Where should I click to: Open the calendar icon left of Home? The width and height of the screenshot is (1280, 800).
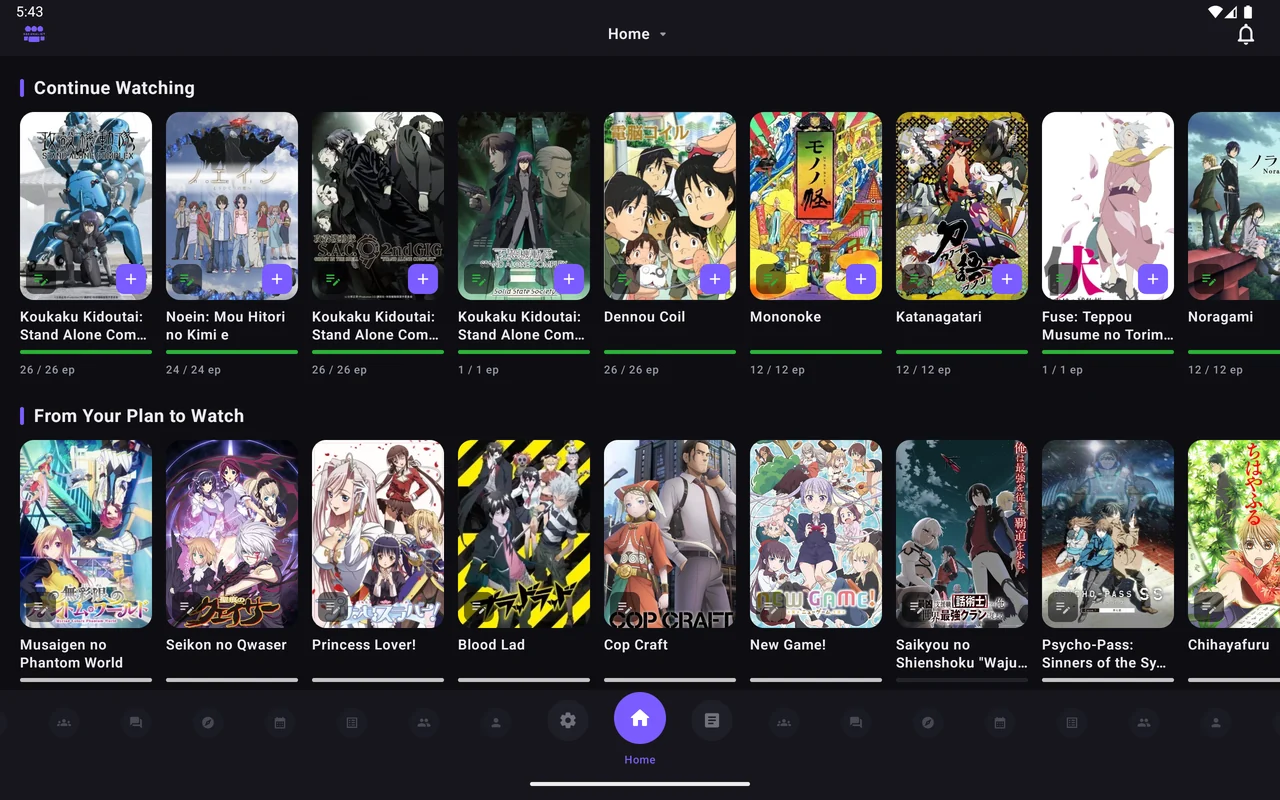(x=280, y=722)
